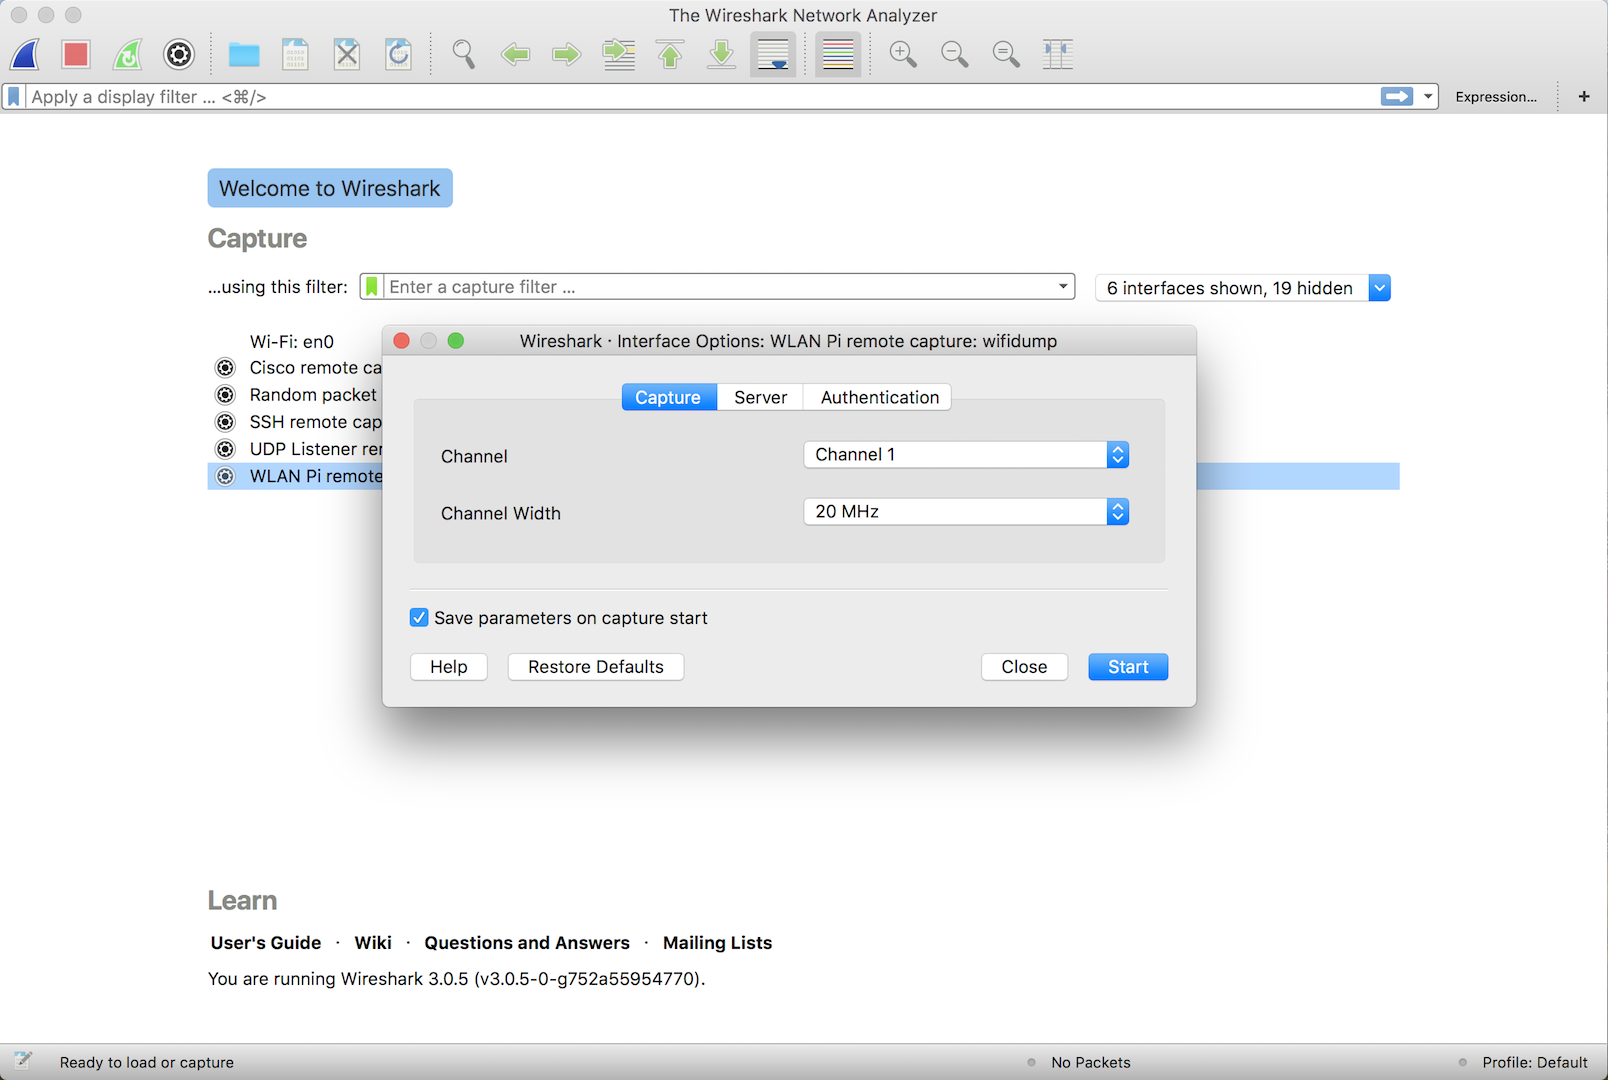Click display filter bookmark icon
Viewport: 1608px width, 1080px height.
point(14,97)
